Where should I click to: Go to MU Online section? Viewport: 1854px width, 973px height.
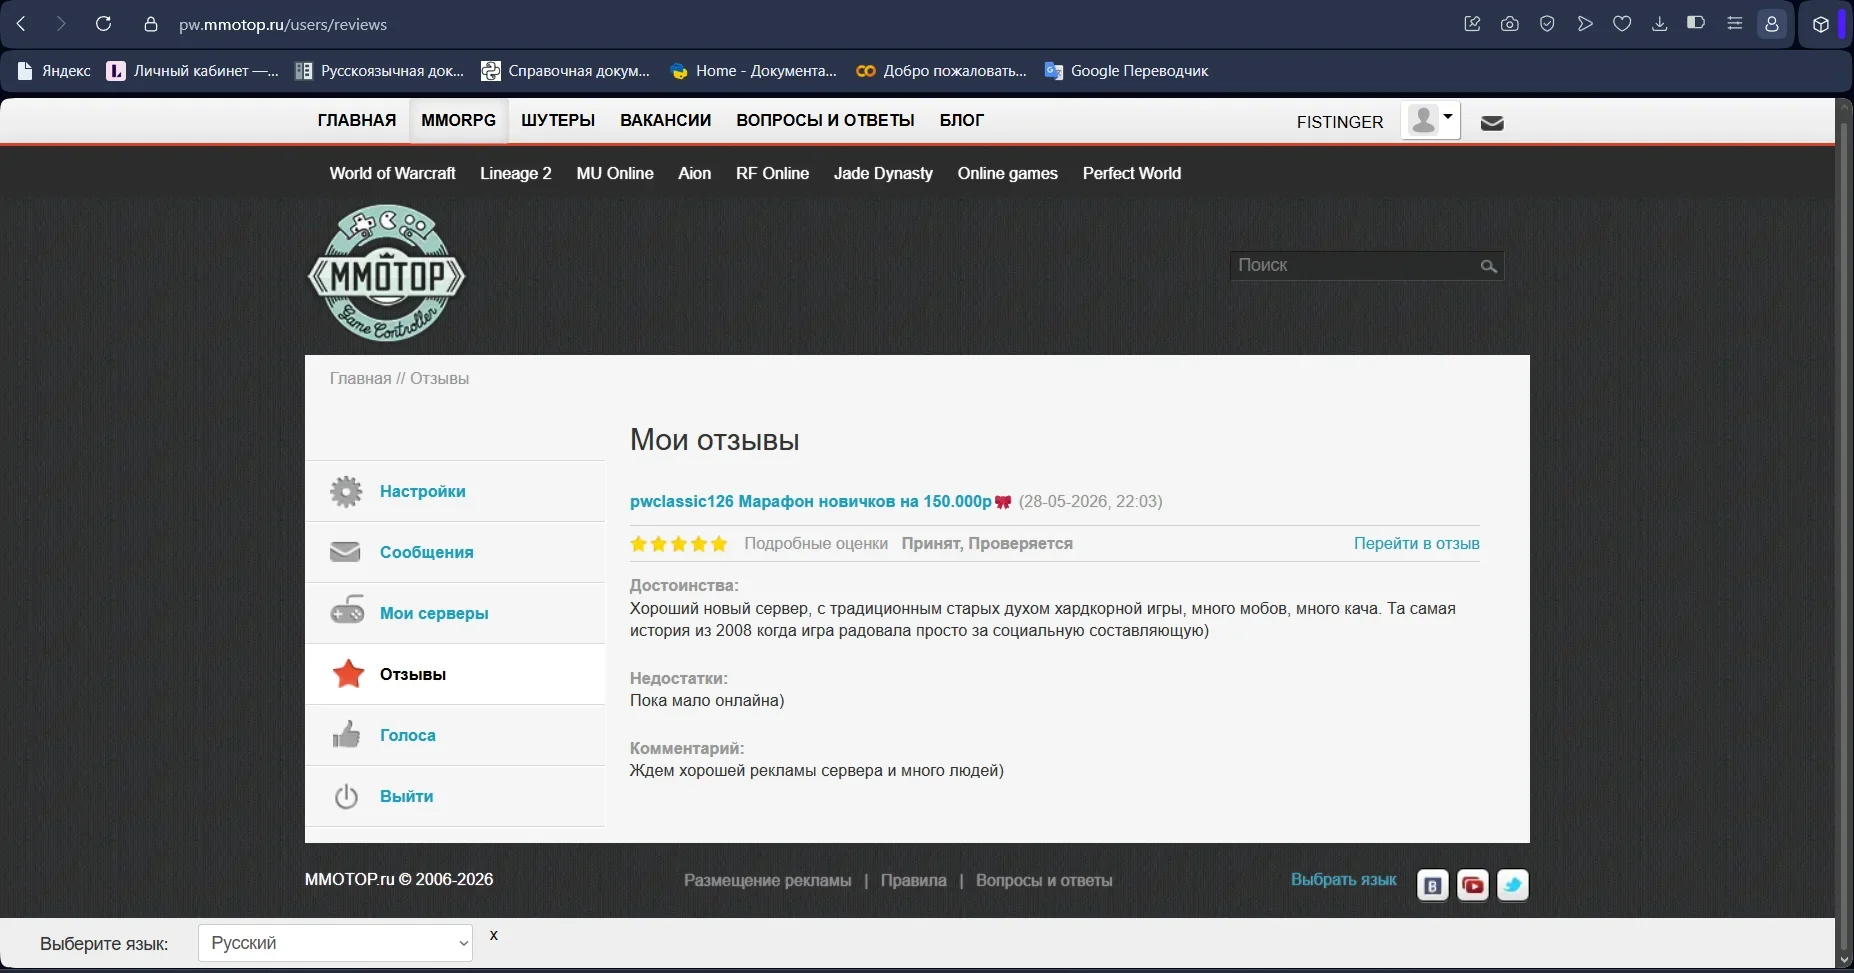pyautogui.click(x=615, y=173)
